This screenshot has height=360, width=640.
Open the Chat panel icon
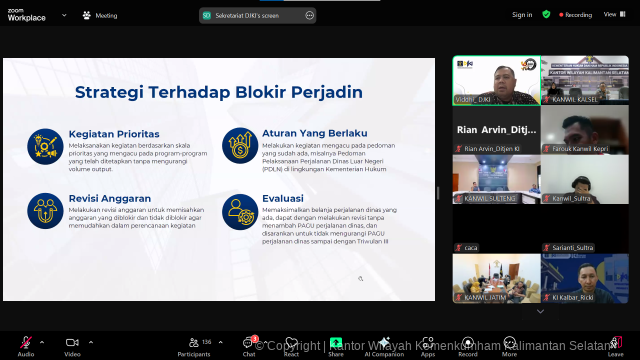point(248,343)
